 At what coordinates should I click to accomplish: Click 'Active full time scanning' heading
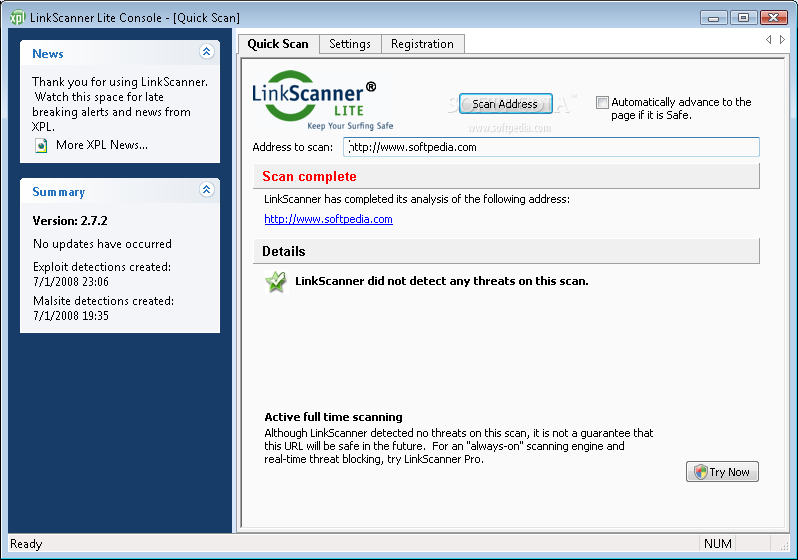tap(333, 417)
